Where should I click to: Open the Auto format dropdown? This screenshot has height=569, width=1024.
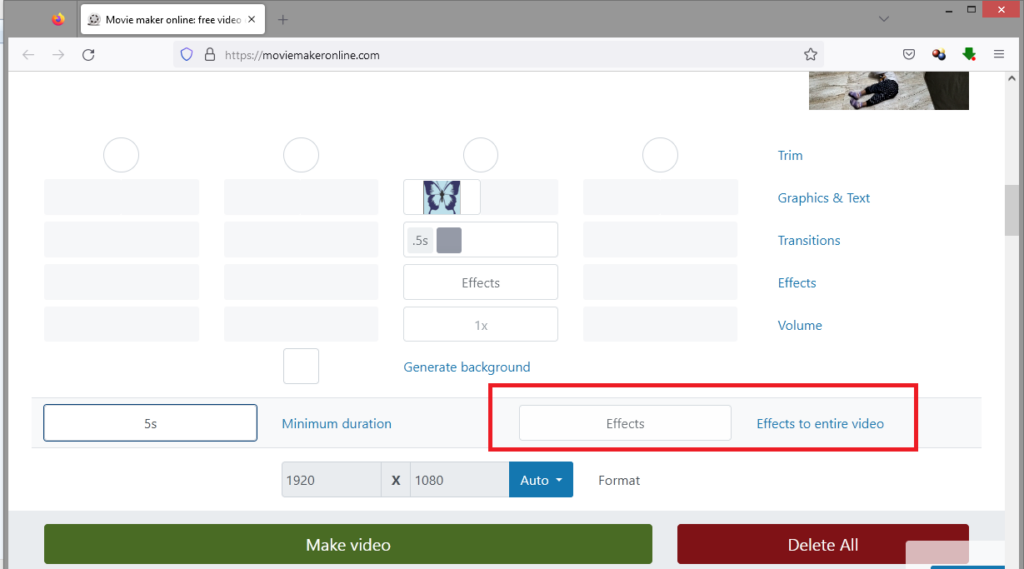pyautogui.click(x=540, y=480)
